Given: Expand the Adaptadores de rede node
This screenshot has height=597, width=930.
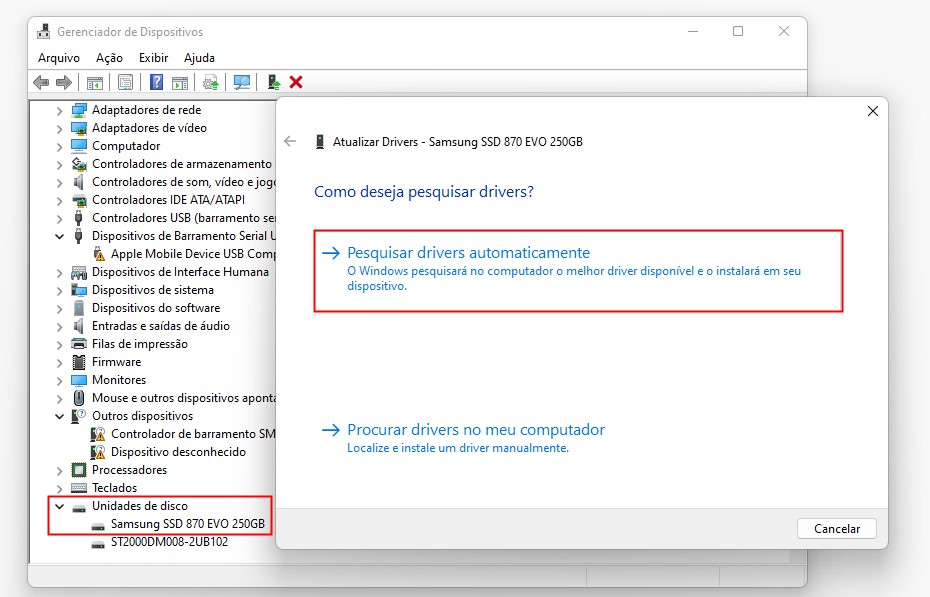Looking at the screenshot, I should click(x=59, y=110).
